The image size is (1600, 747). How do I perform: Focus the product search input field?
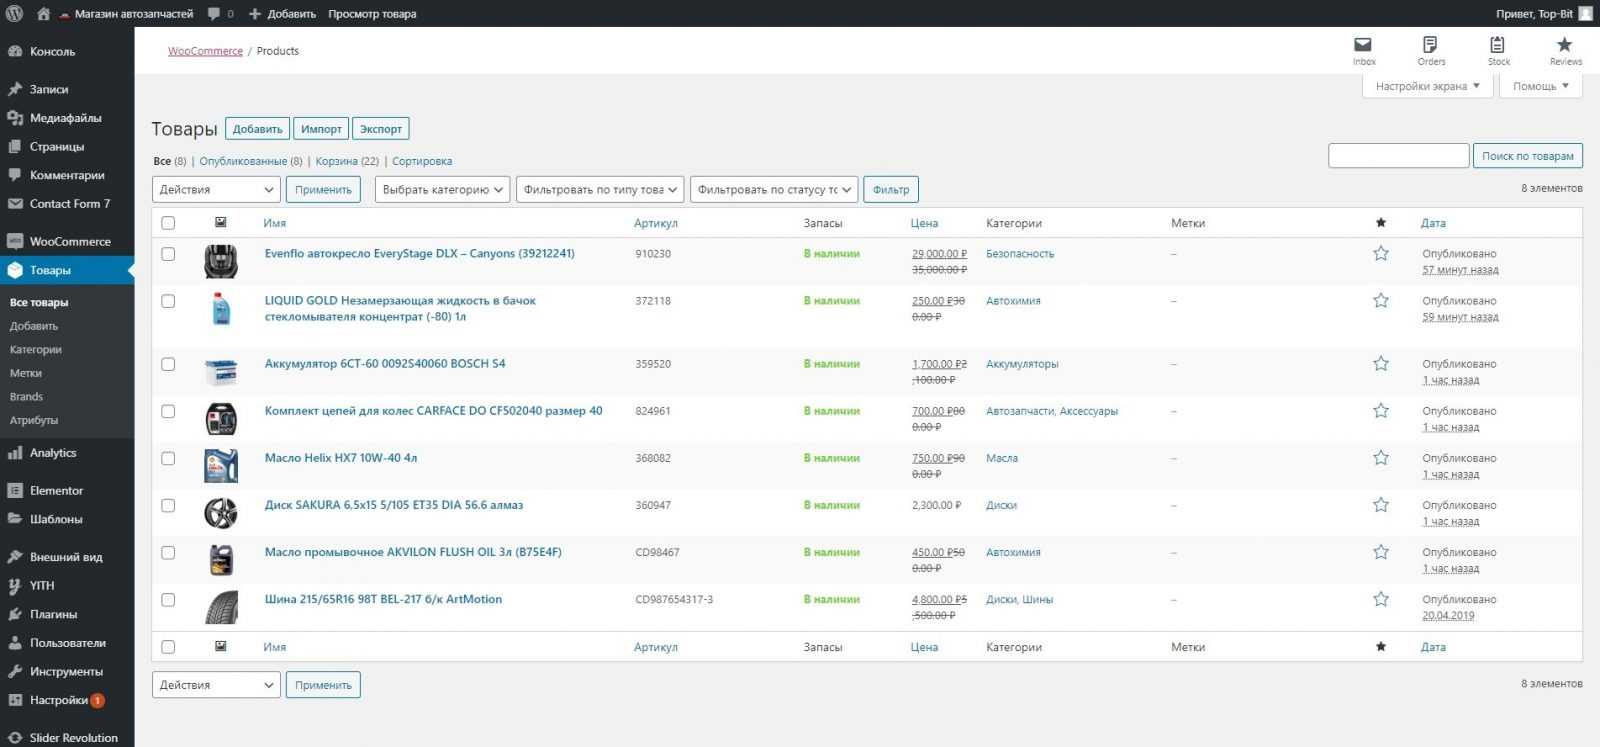click(1398, 156)
